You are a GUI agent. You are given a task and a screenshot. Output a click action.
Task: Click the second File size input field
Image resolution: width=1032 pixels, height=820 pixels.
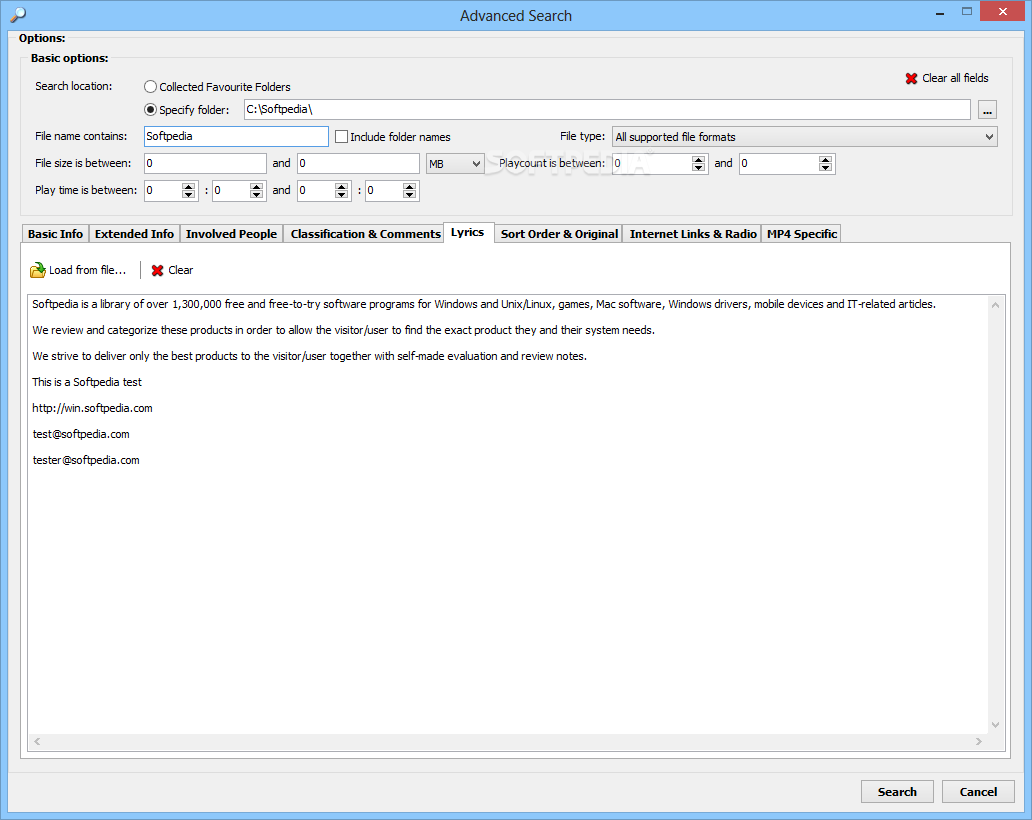point(358,163)
